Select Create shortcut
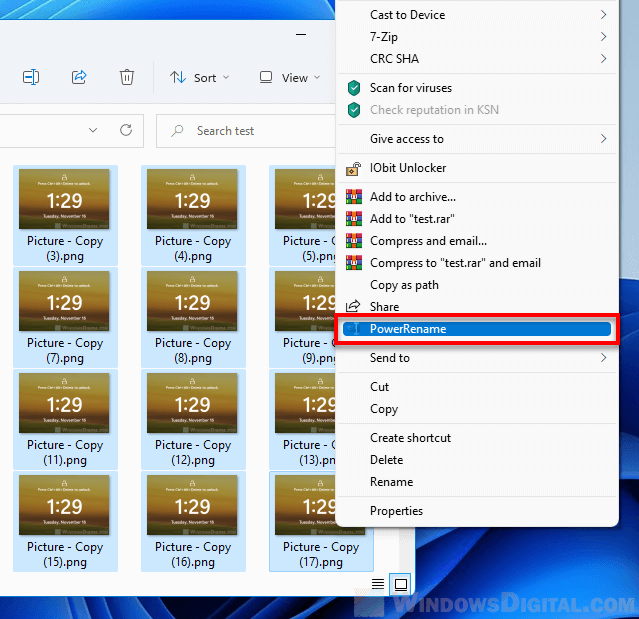 (x=477, y=438)
